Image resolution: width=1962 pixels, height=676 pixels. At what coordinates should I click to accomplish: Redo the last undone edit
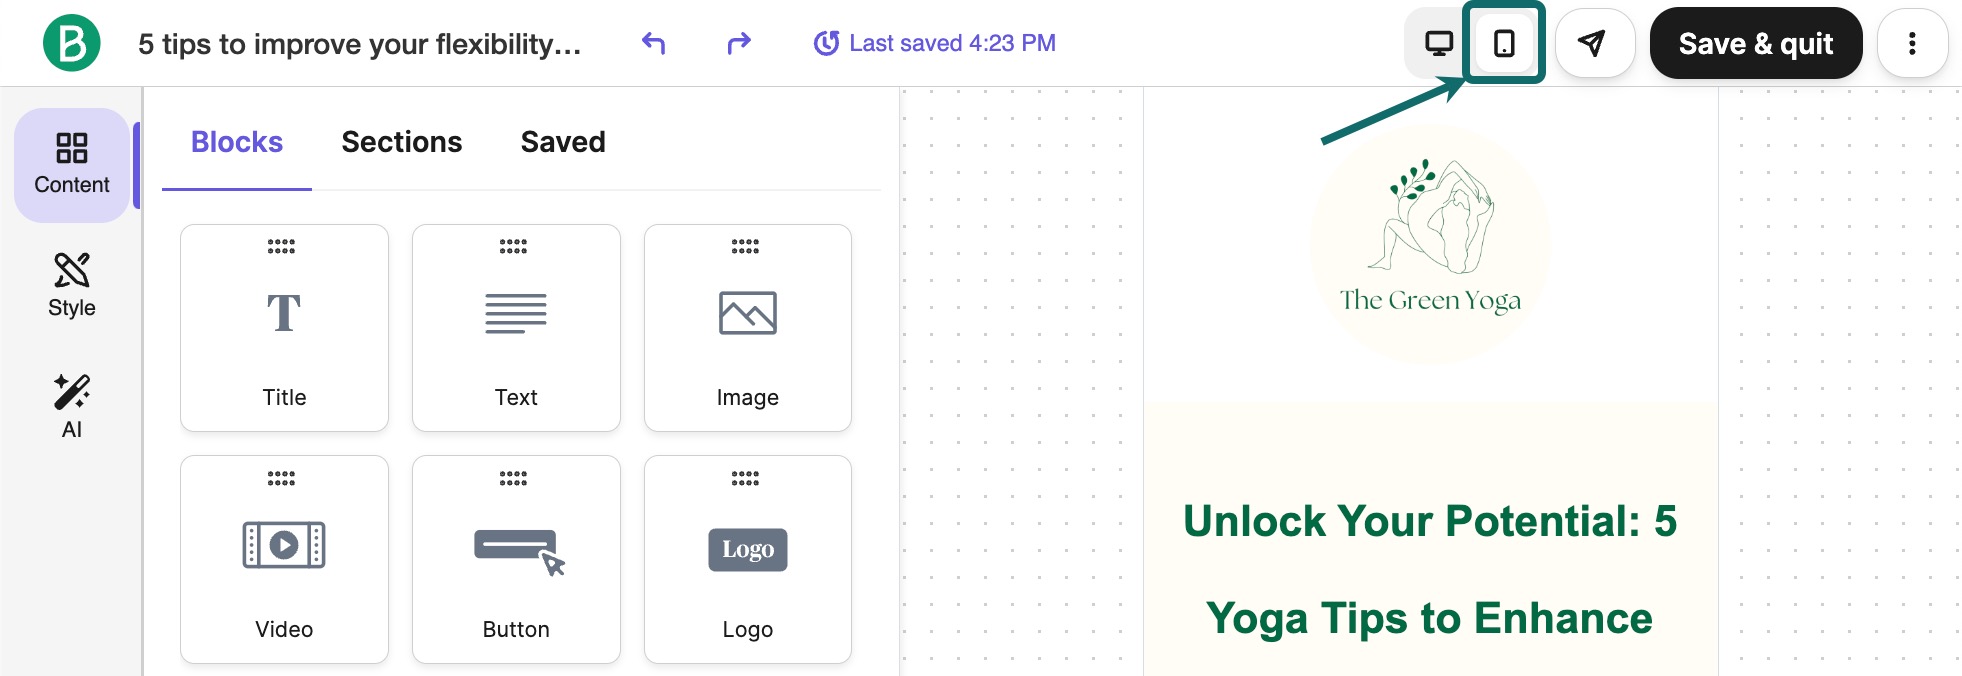coord(738,44)
